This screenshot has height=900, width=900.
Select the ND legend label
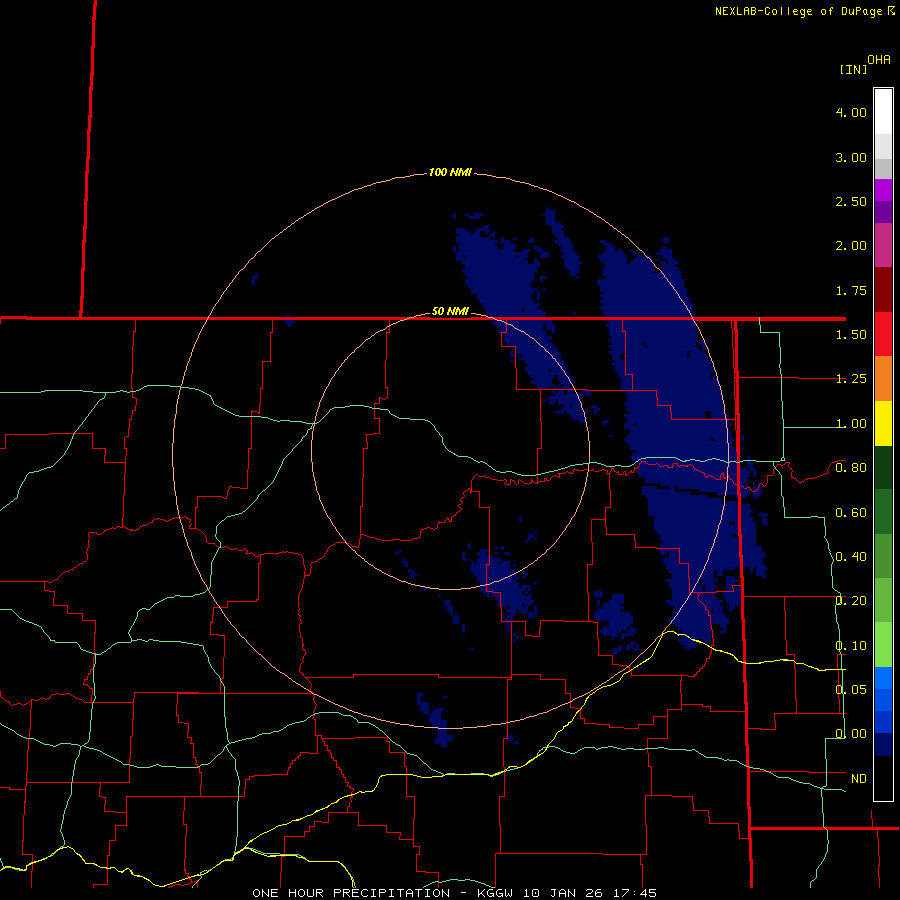coord(859,779)
